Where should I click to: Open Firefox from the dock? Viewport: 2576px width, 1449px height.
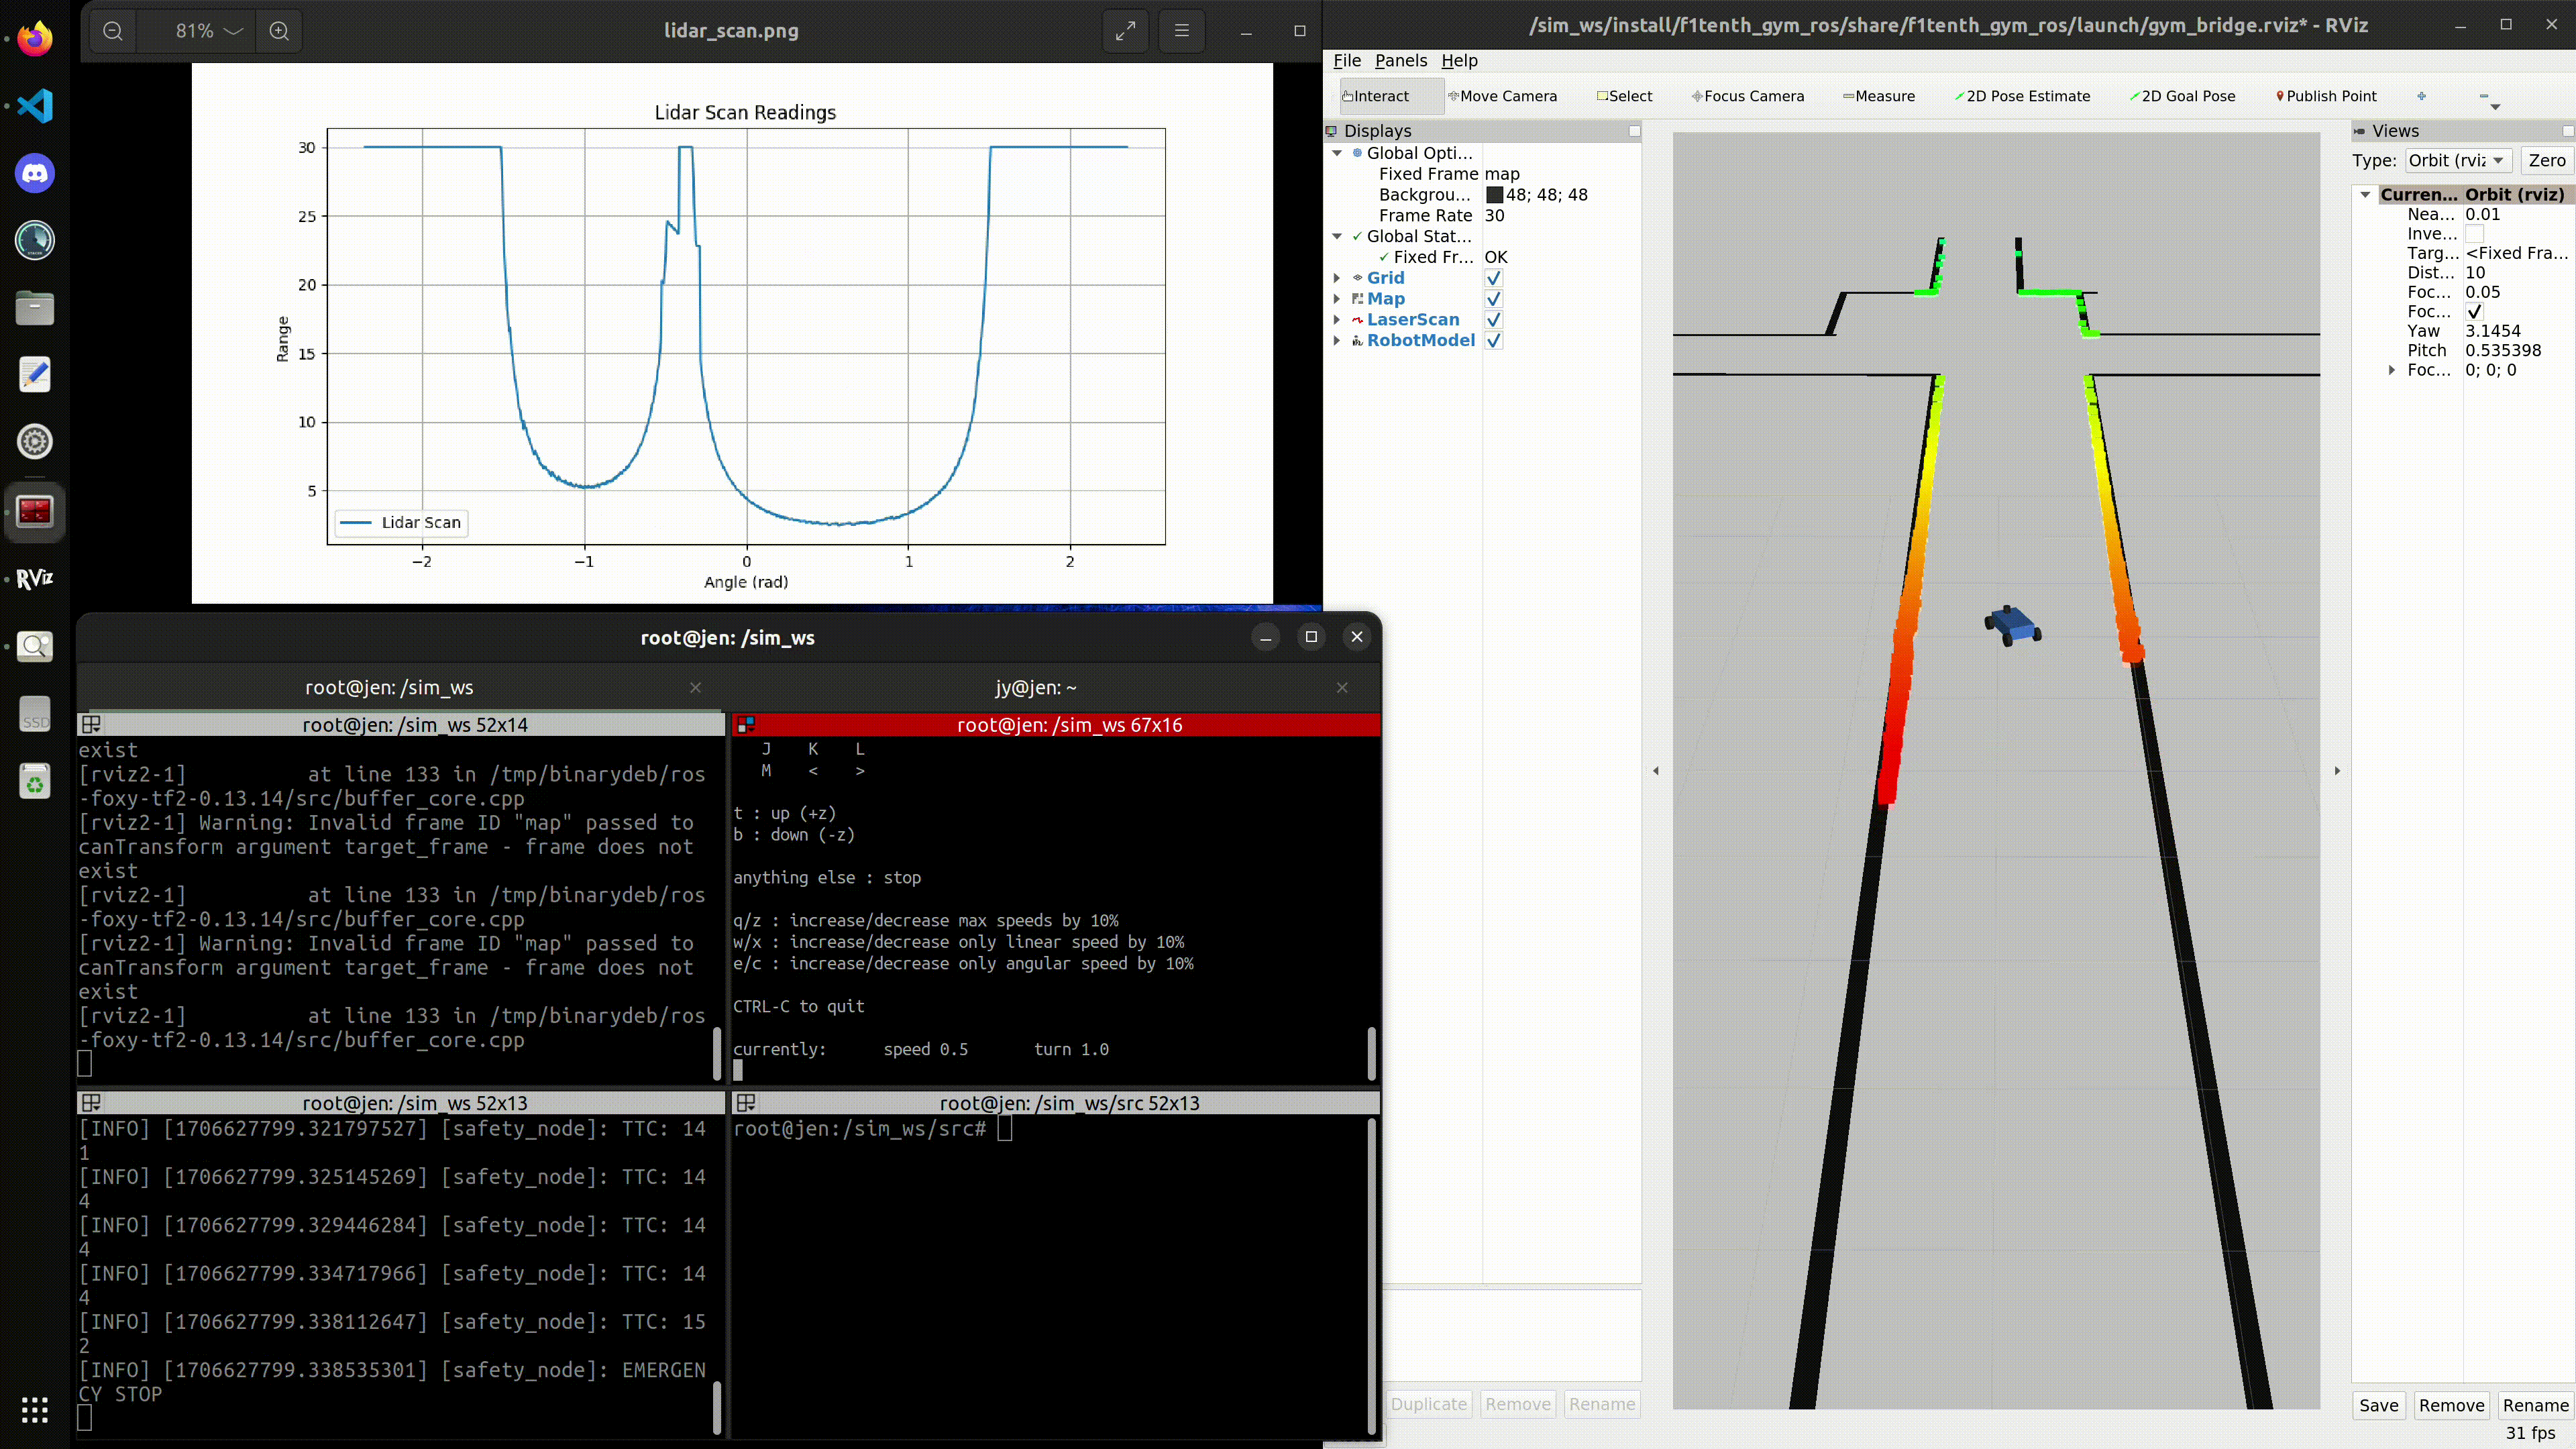coord(35,39)
